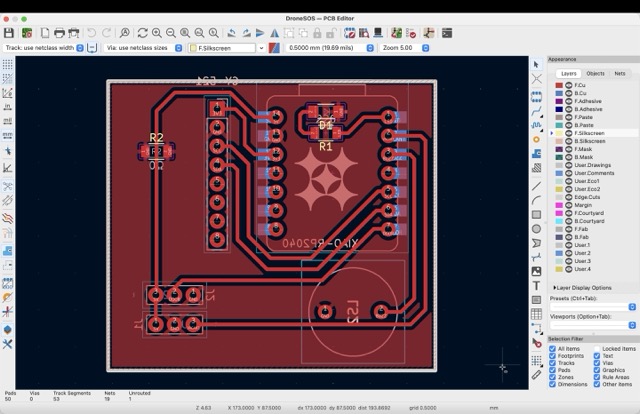Select the Add Text tool
The width and height of the screenshot is (640, 414).
(x=536, y=285)
